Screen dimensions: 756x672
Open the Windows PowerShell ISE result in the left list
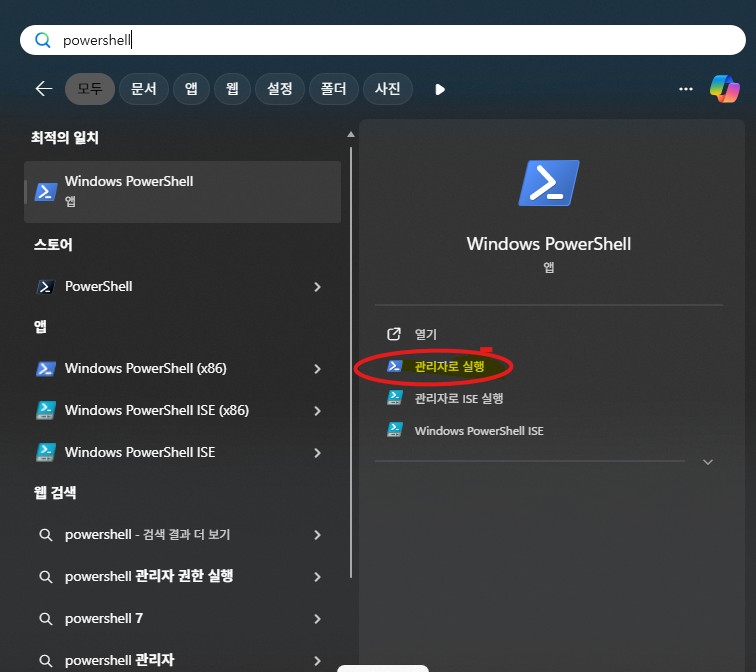(182, 453)
